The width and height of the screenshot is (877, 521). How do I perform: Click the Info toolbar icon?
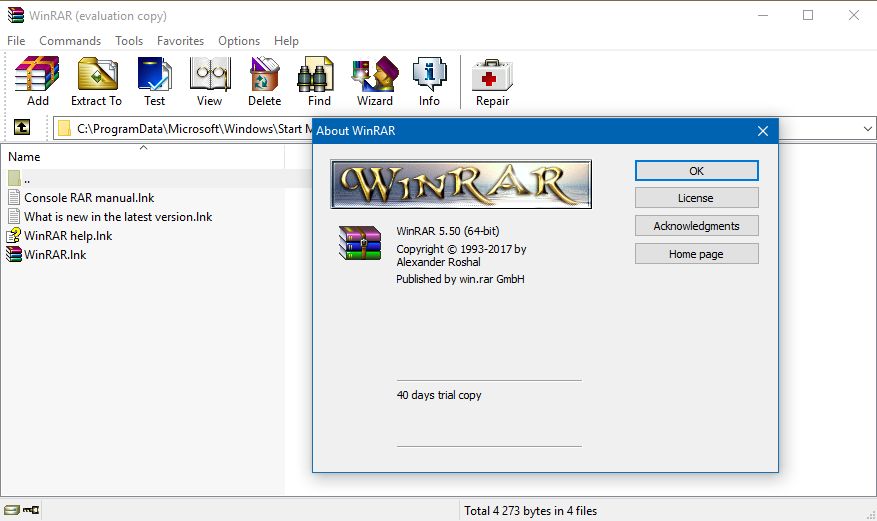[430, 74]
